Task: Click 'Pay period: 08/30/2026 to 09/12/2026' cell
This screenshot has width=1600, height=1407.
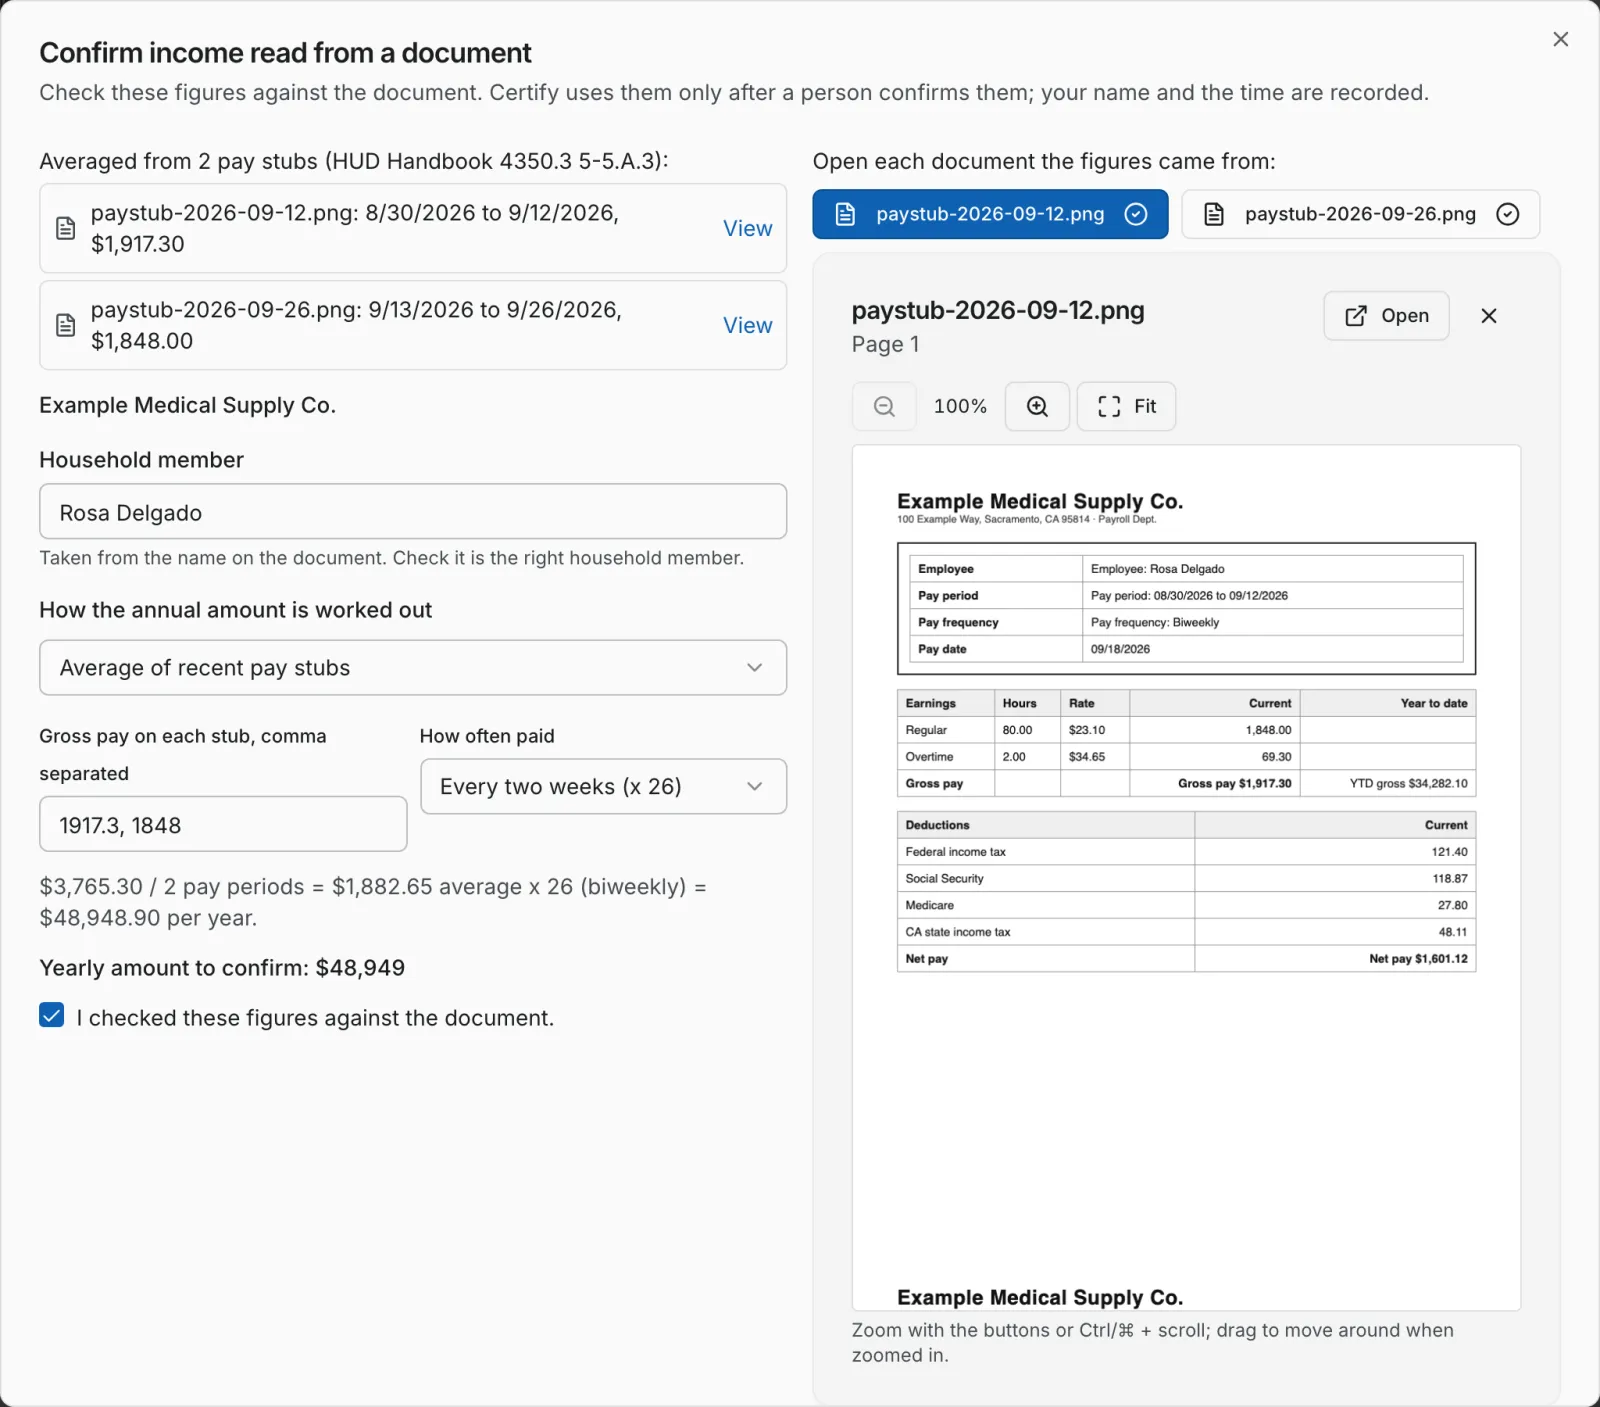Action: pos(1272,595)
